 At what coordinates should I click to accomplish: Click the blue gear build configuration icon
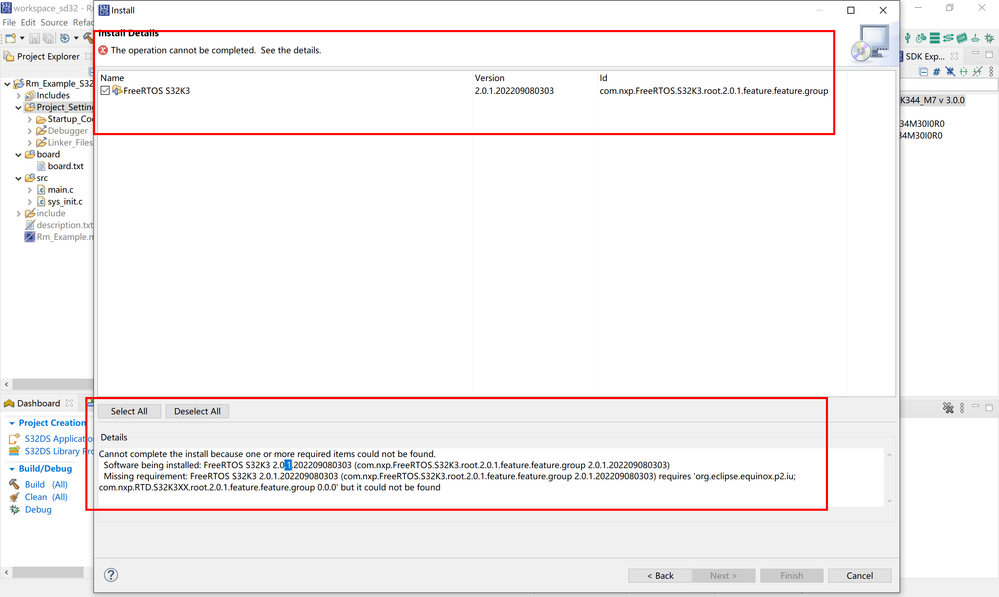[64, 38]
